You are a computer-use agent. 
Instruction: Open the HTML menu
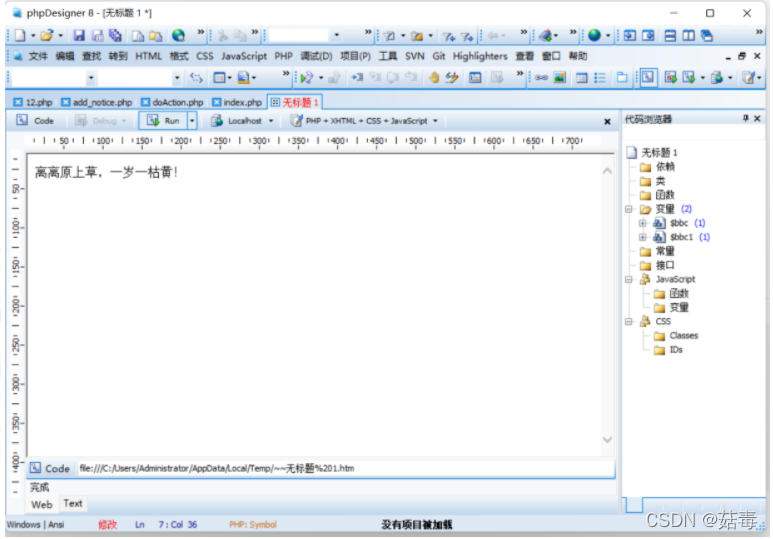click(x=148, y=56)
